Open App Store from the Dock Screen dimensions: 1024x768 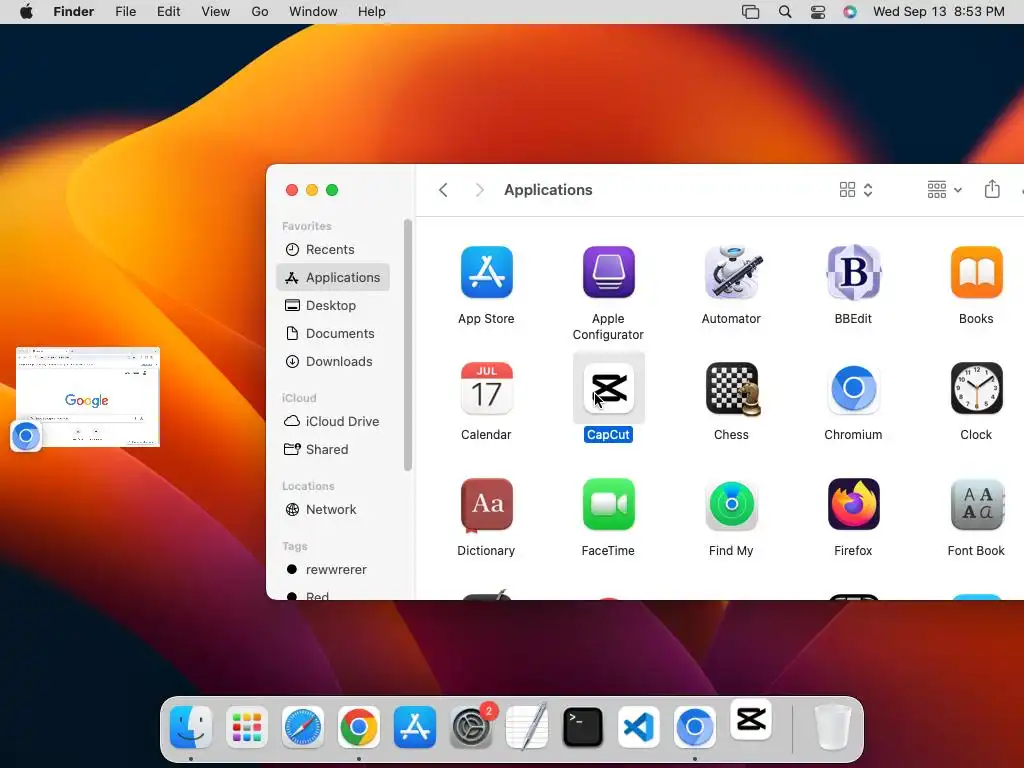tap(415, 727)
